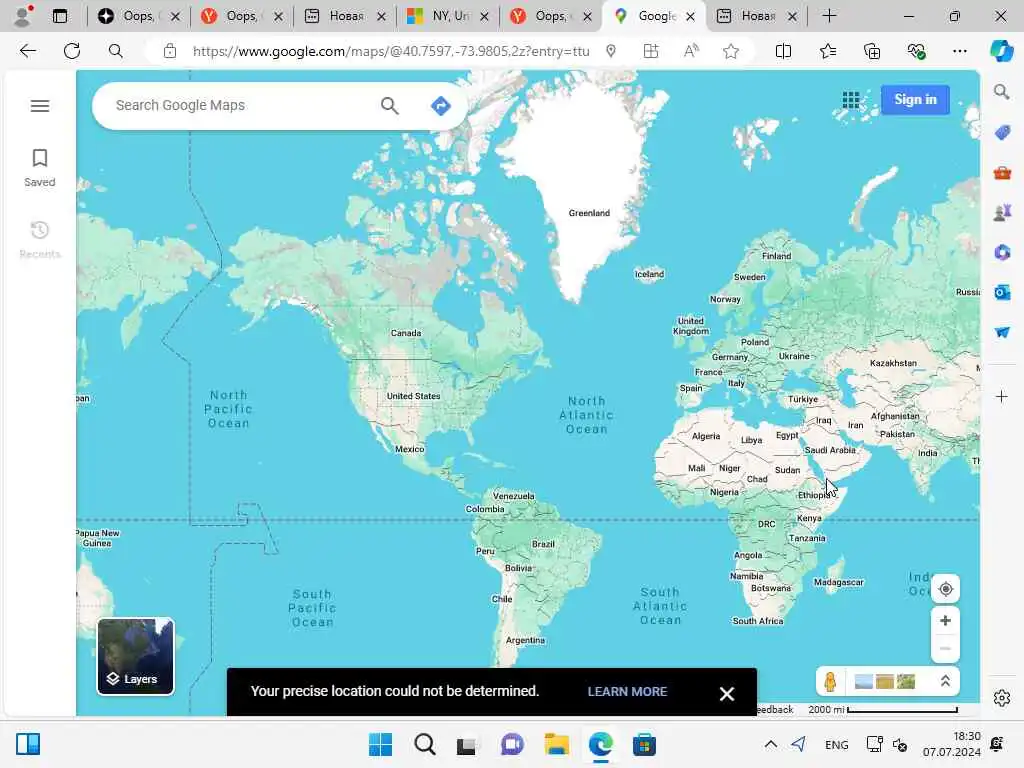
Task: View site information lock icon
Action: tap(170, 51)
